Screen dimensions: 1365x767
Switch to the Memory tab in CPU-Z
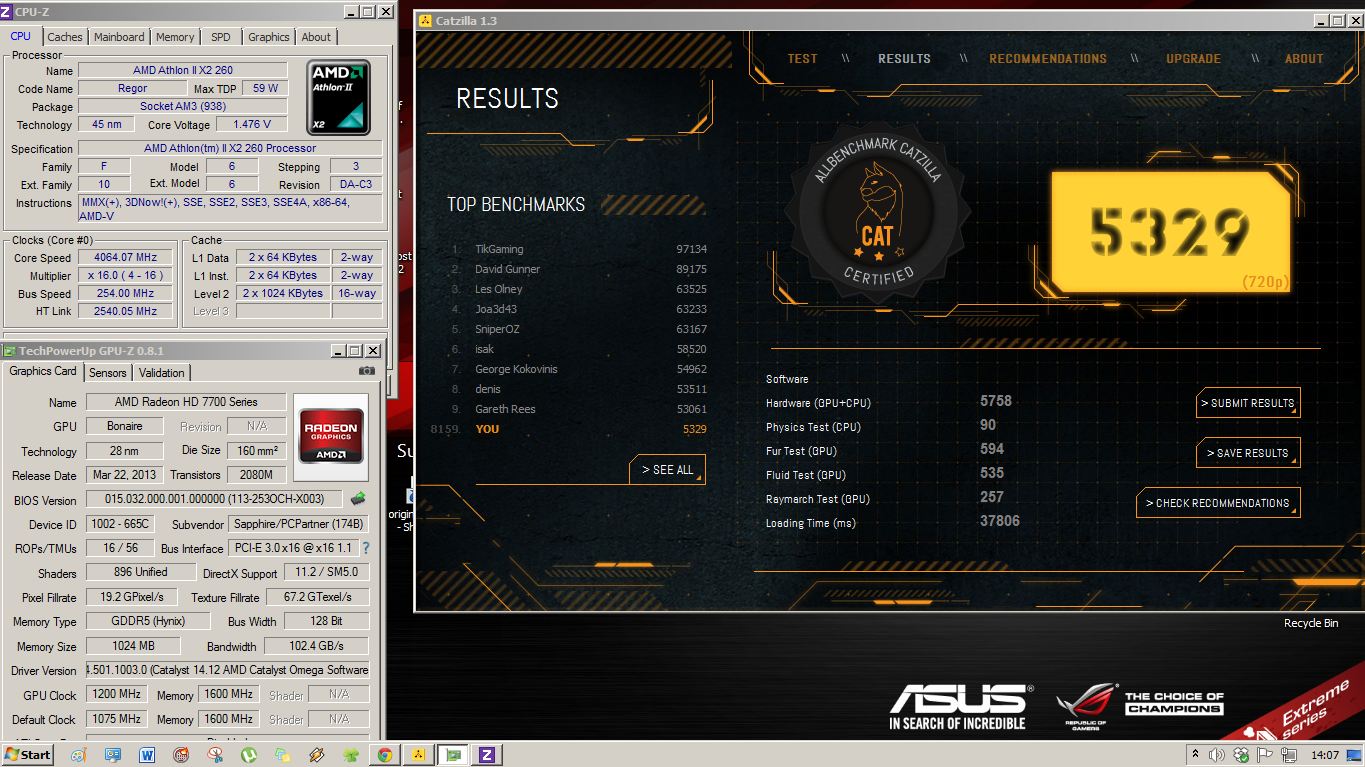click(175, 37)
